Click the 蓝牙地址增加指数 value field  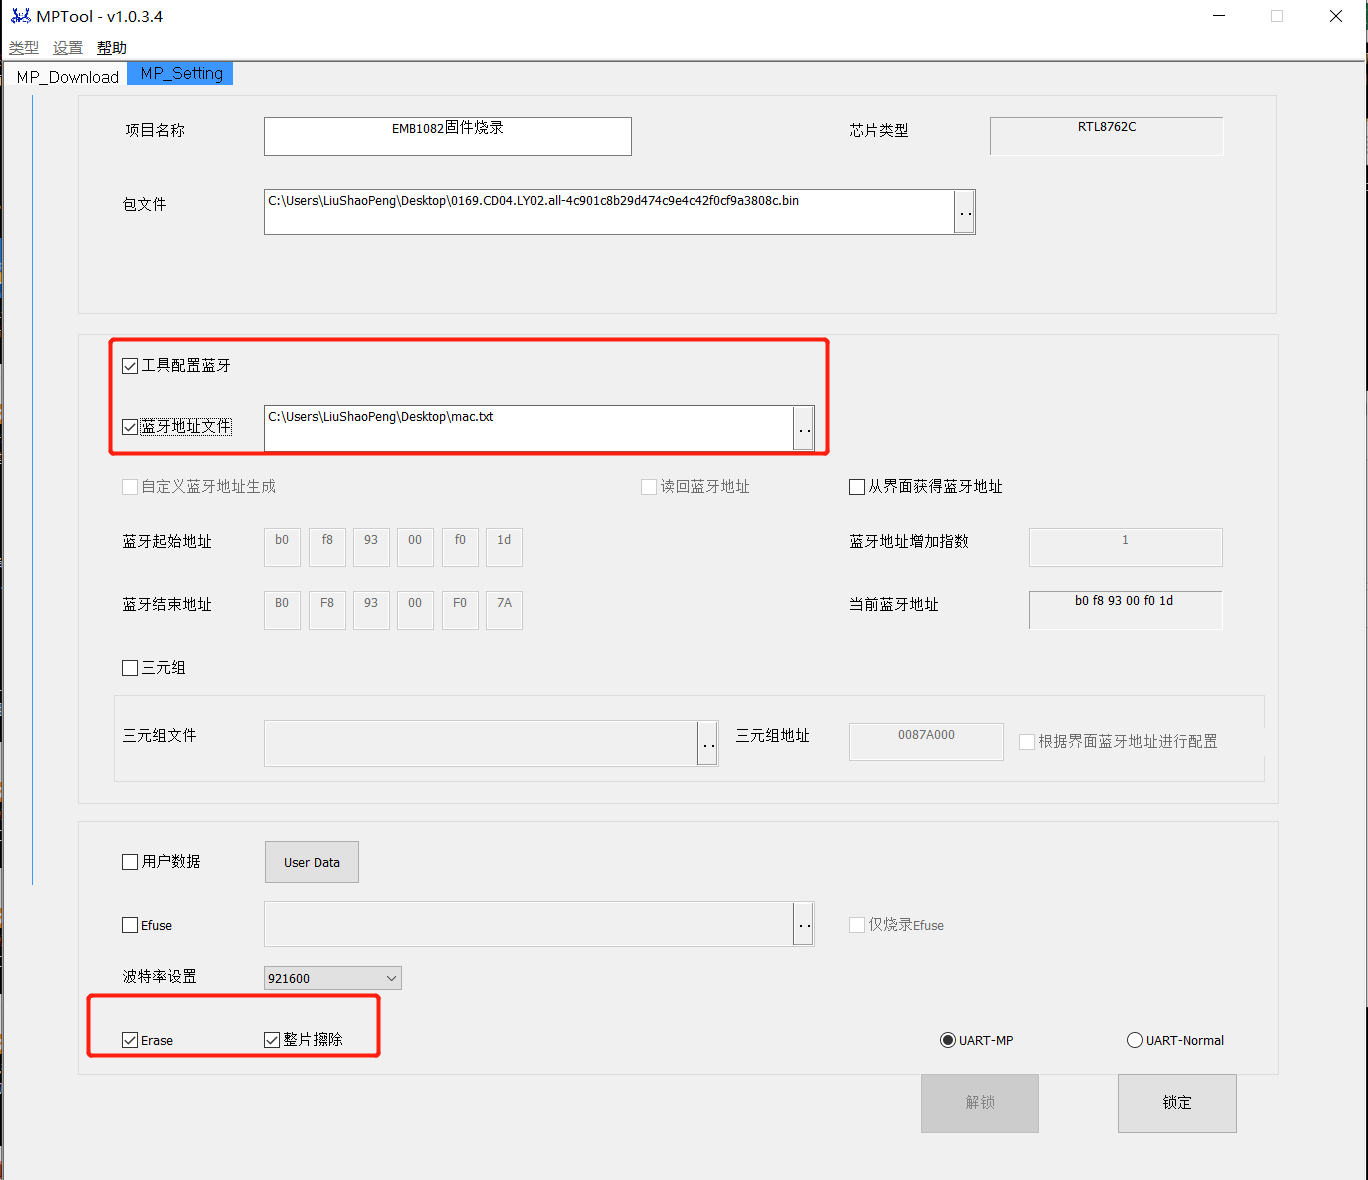(1125, 547)
